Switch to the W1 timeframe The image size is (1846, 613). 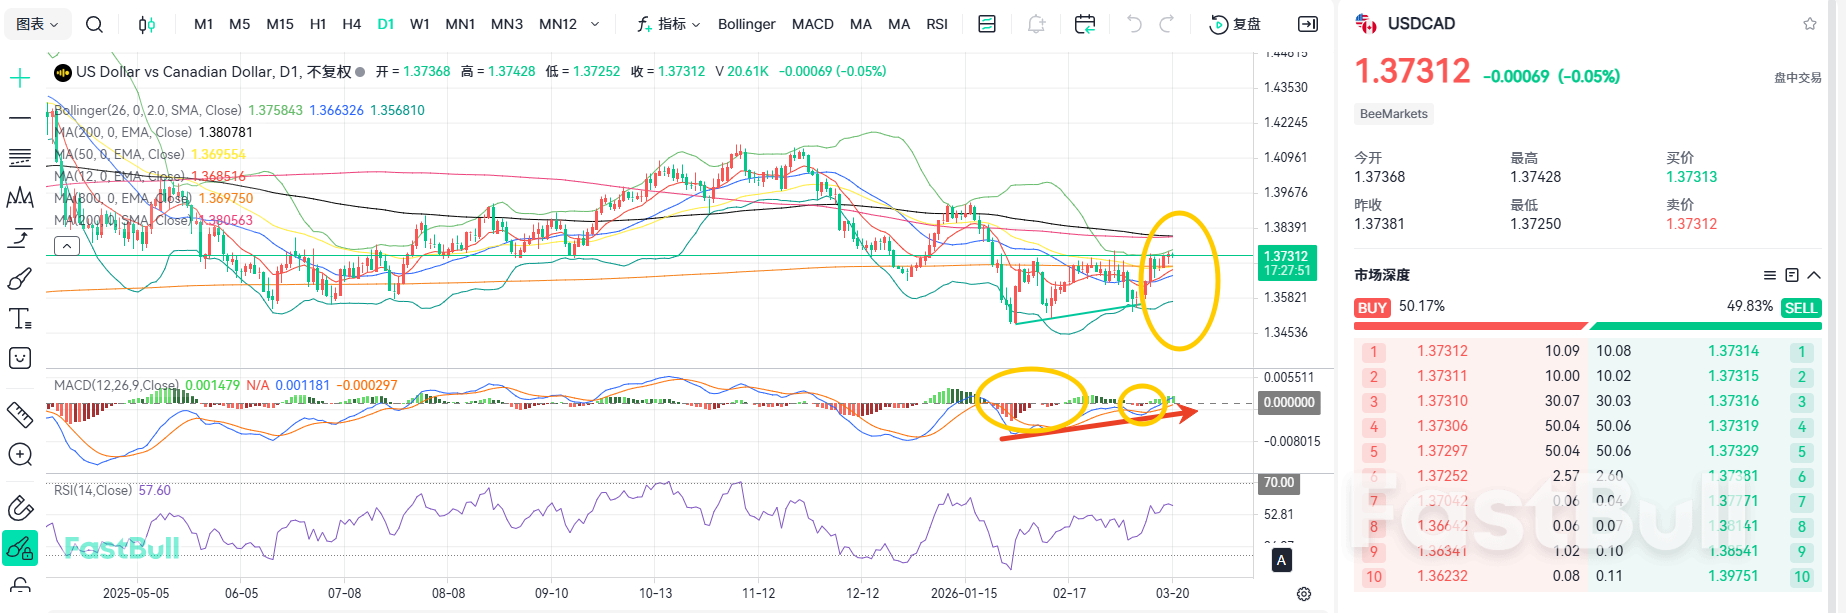pyautogui.click(x=420, y=24)
